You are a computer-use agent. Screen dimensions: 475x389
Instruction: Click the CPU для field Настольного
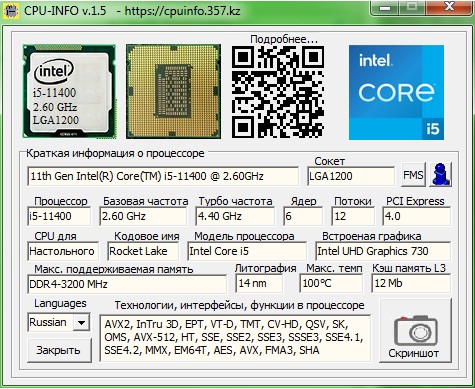coord(63,251)
